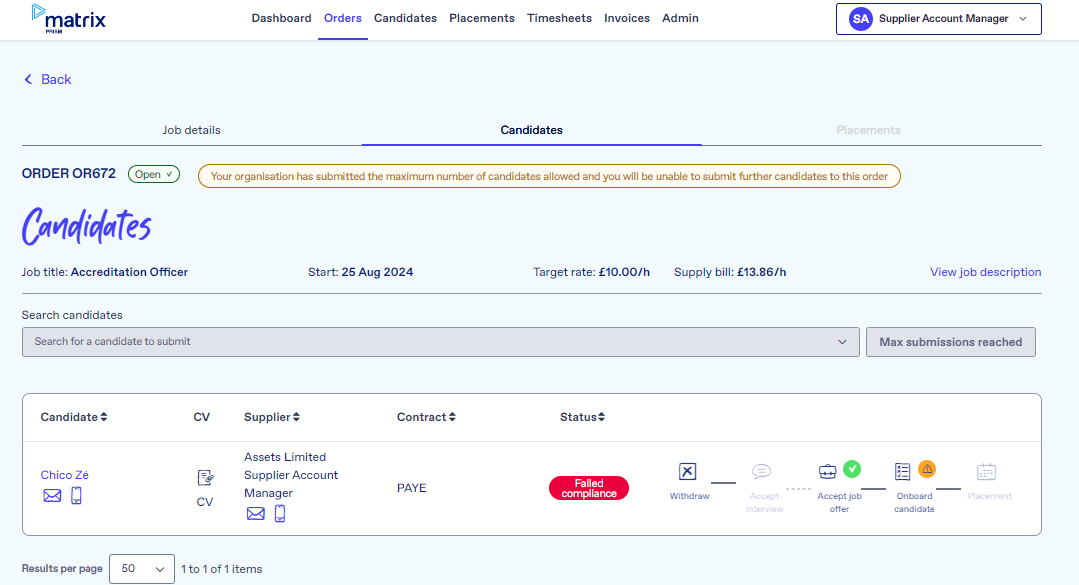
Task: Open Placements in top navigation
Action: (x=482, y=19)
